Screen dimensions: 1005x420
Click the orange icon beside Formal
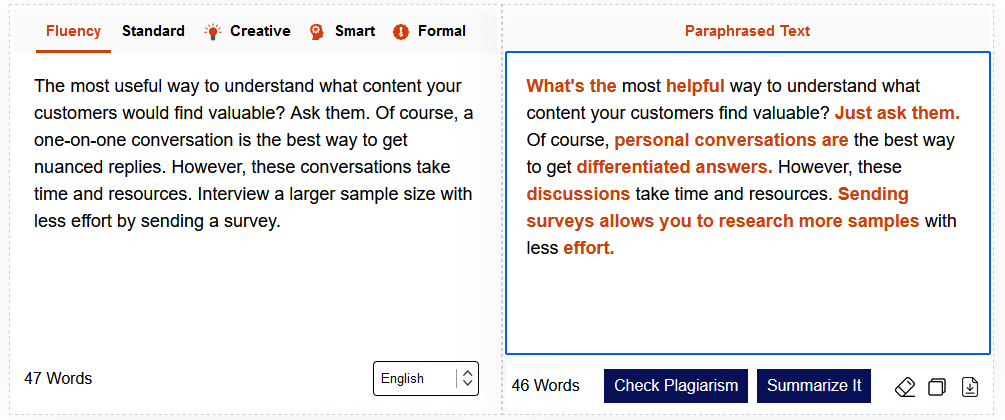[401, 31]
